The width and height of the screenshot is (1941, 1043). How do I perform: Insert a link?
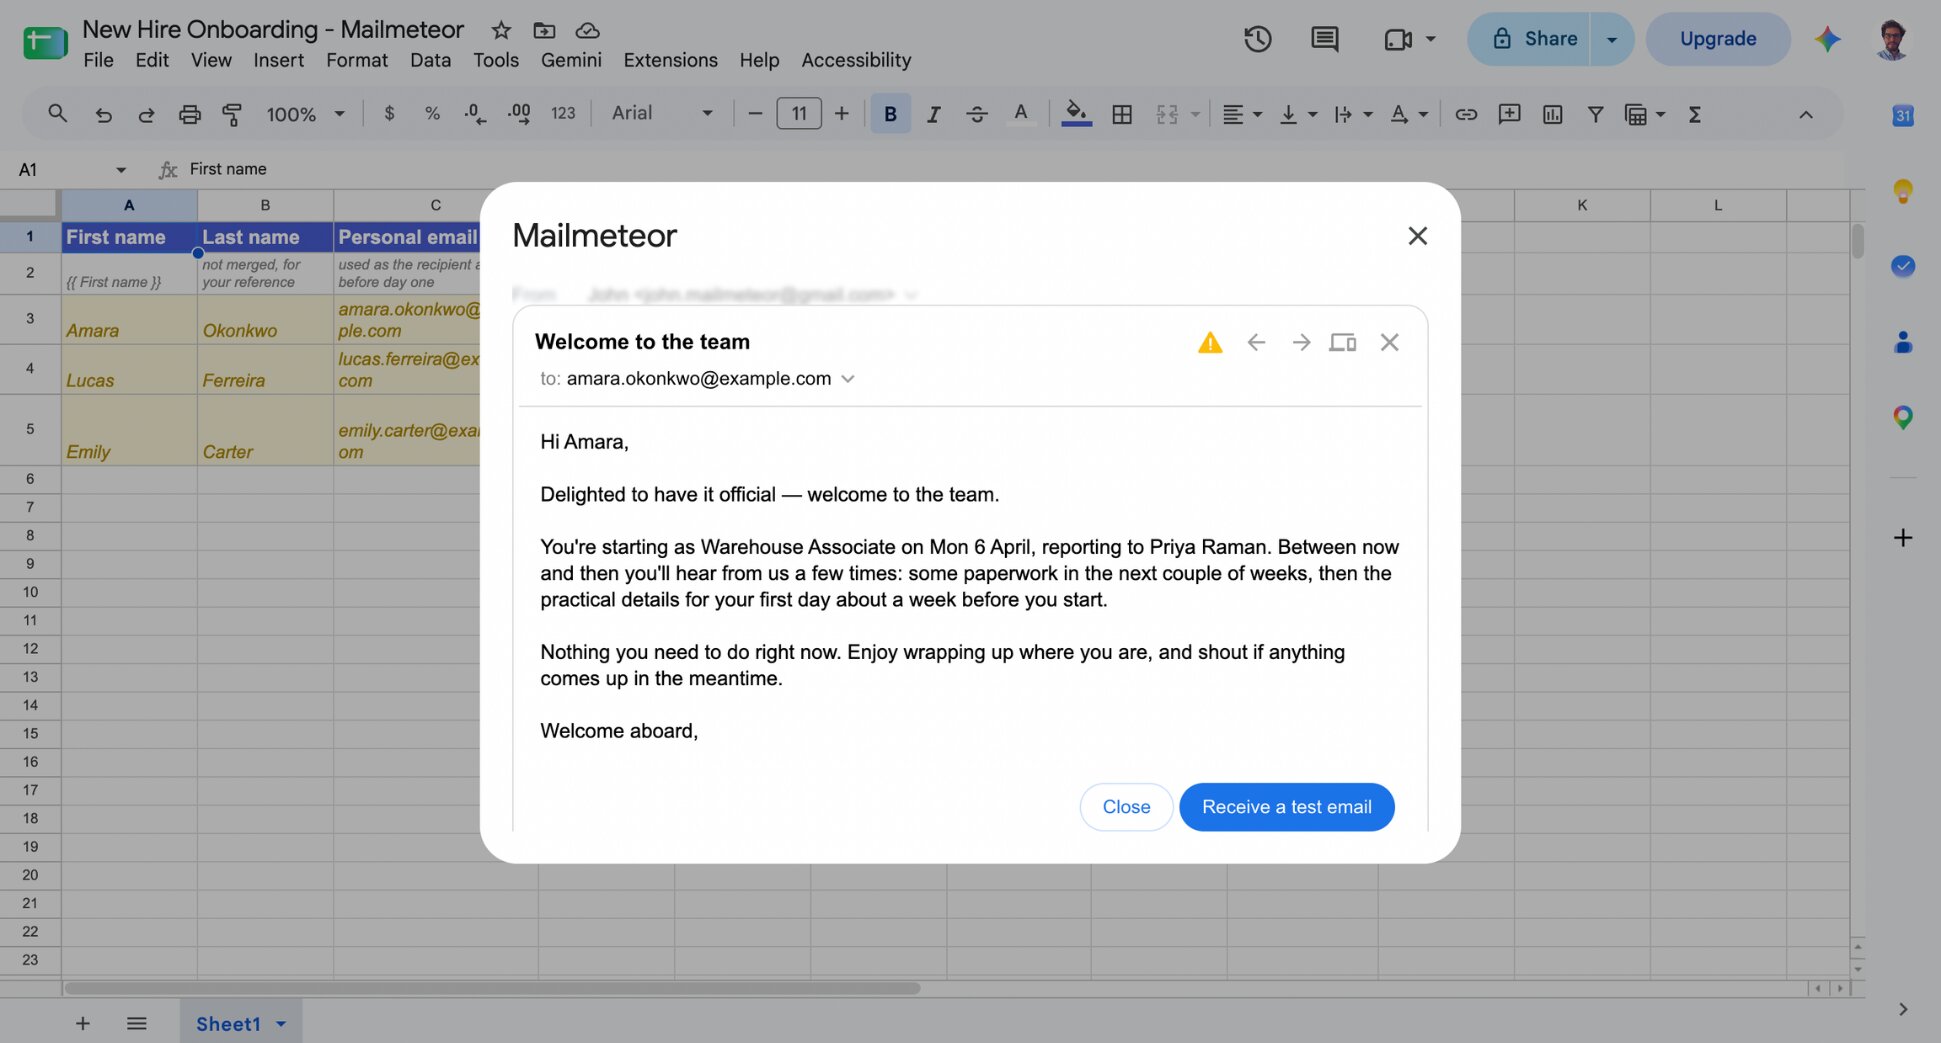coord(1465,115)
